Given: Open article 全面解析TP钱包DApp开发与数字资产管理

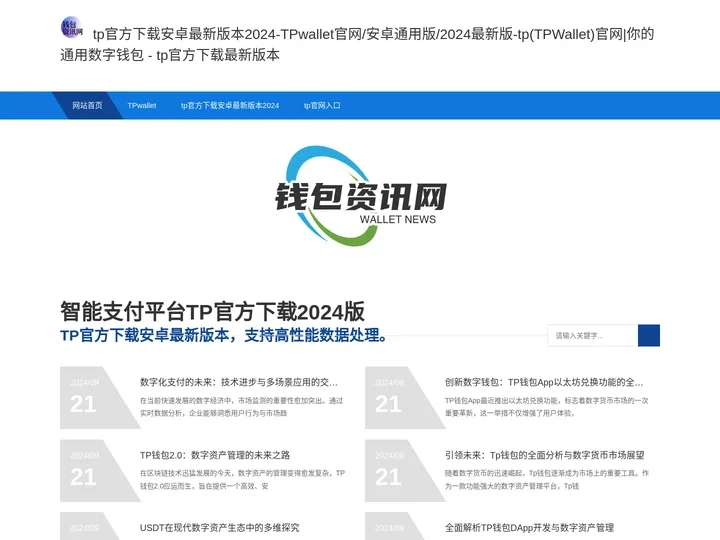Looking at the screenshot, I should [x=529, y=528].
